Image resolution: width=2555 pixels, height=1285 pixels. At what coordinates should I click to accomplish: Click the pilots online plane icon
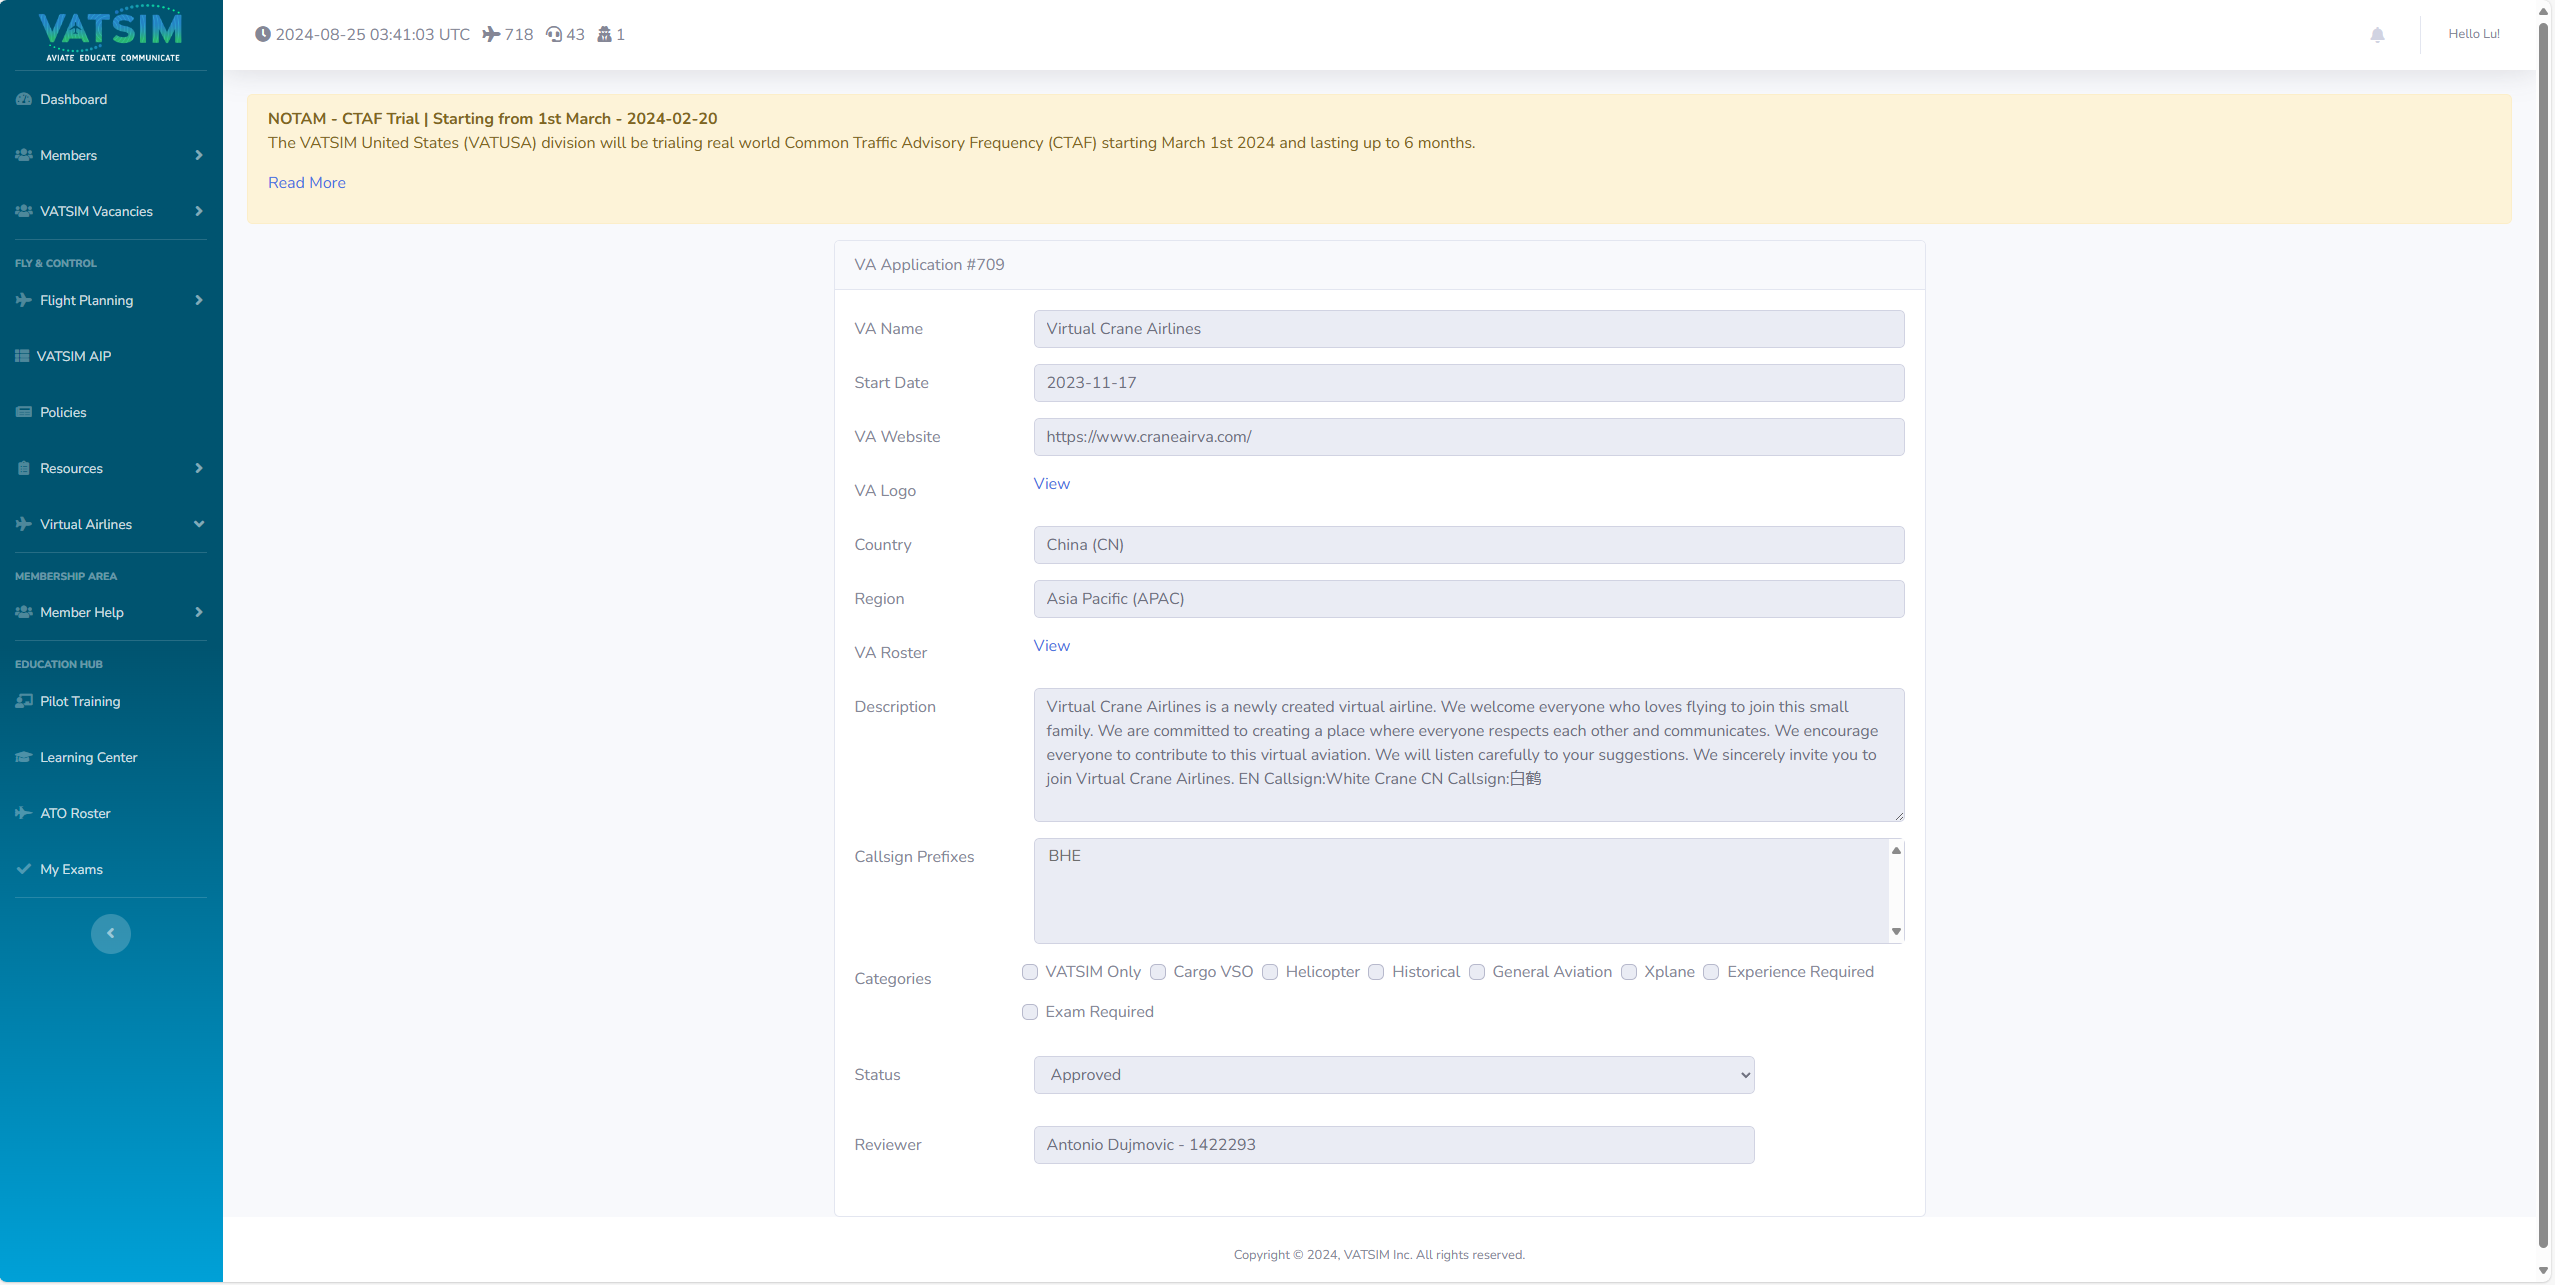(491, 34)
